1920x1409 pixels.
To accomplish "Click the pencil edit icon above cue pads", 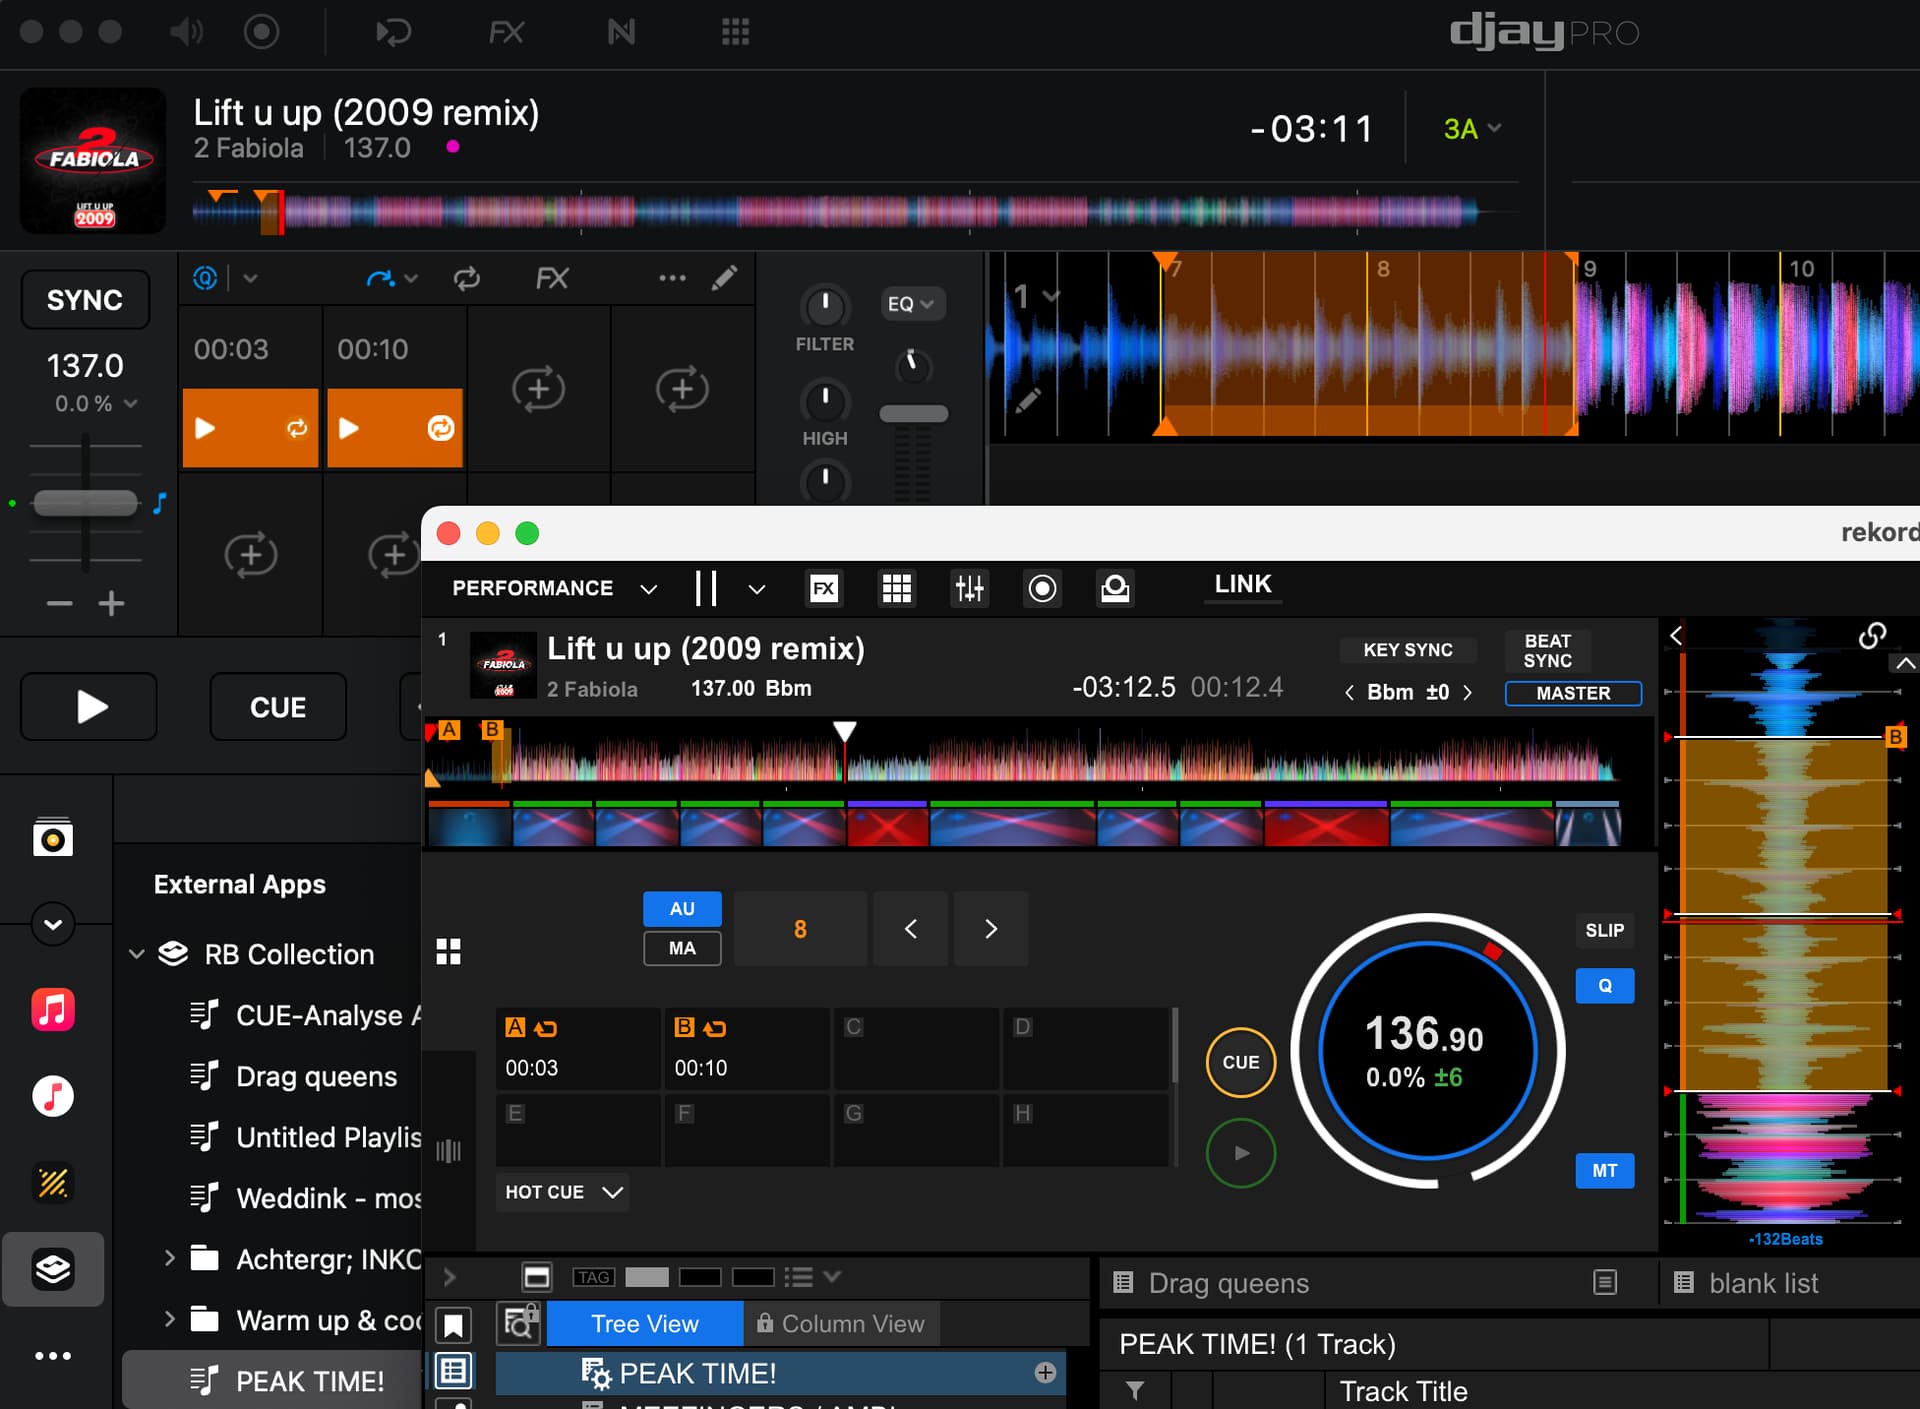I will [725, 278].
